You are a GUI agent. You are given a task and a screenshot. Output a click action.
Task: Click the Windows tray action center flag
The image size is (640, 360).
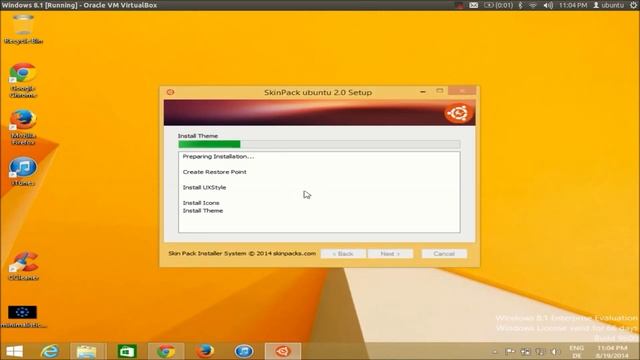[x=510, y=351]
